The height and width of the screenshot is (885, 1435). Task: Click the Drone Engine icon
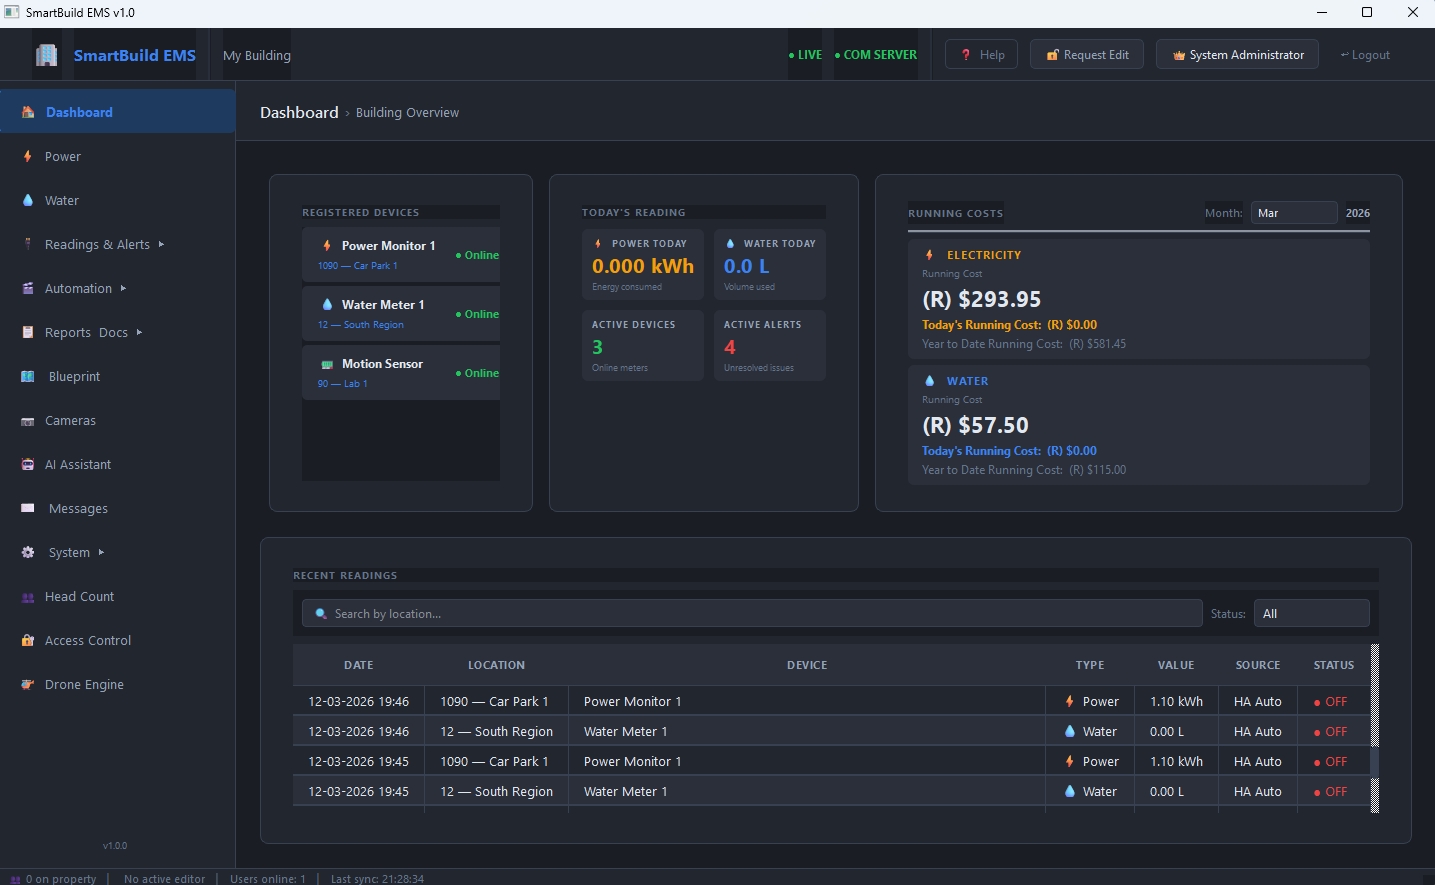point(28,684)
